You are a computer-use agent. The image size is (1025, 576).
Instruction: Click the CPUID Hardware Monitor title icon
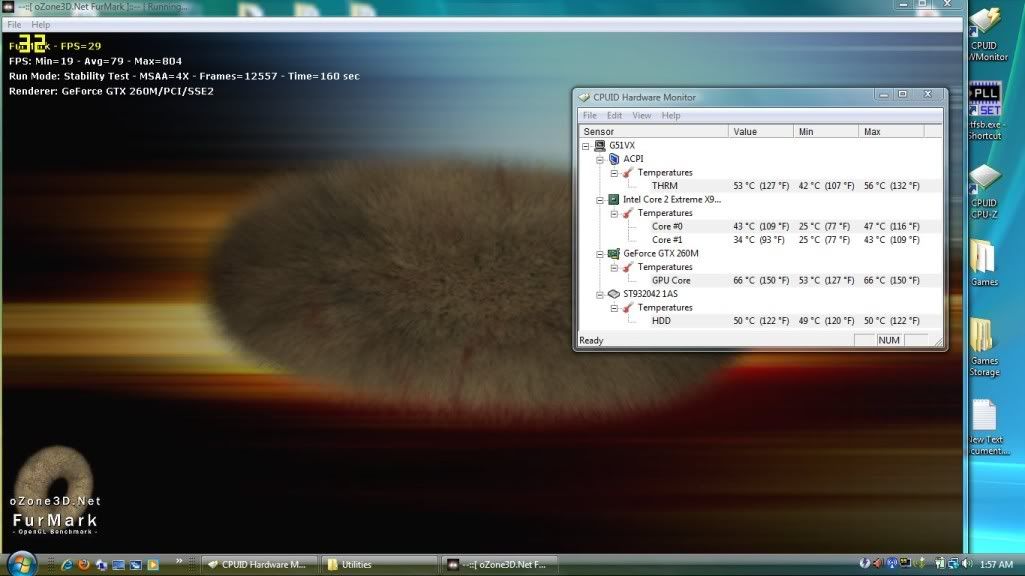point(584,97)
